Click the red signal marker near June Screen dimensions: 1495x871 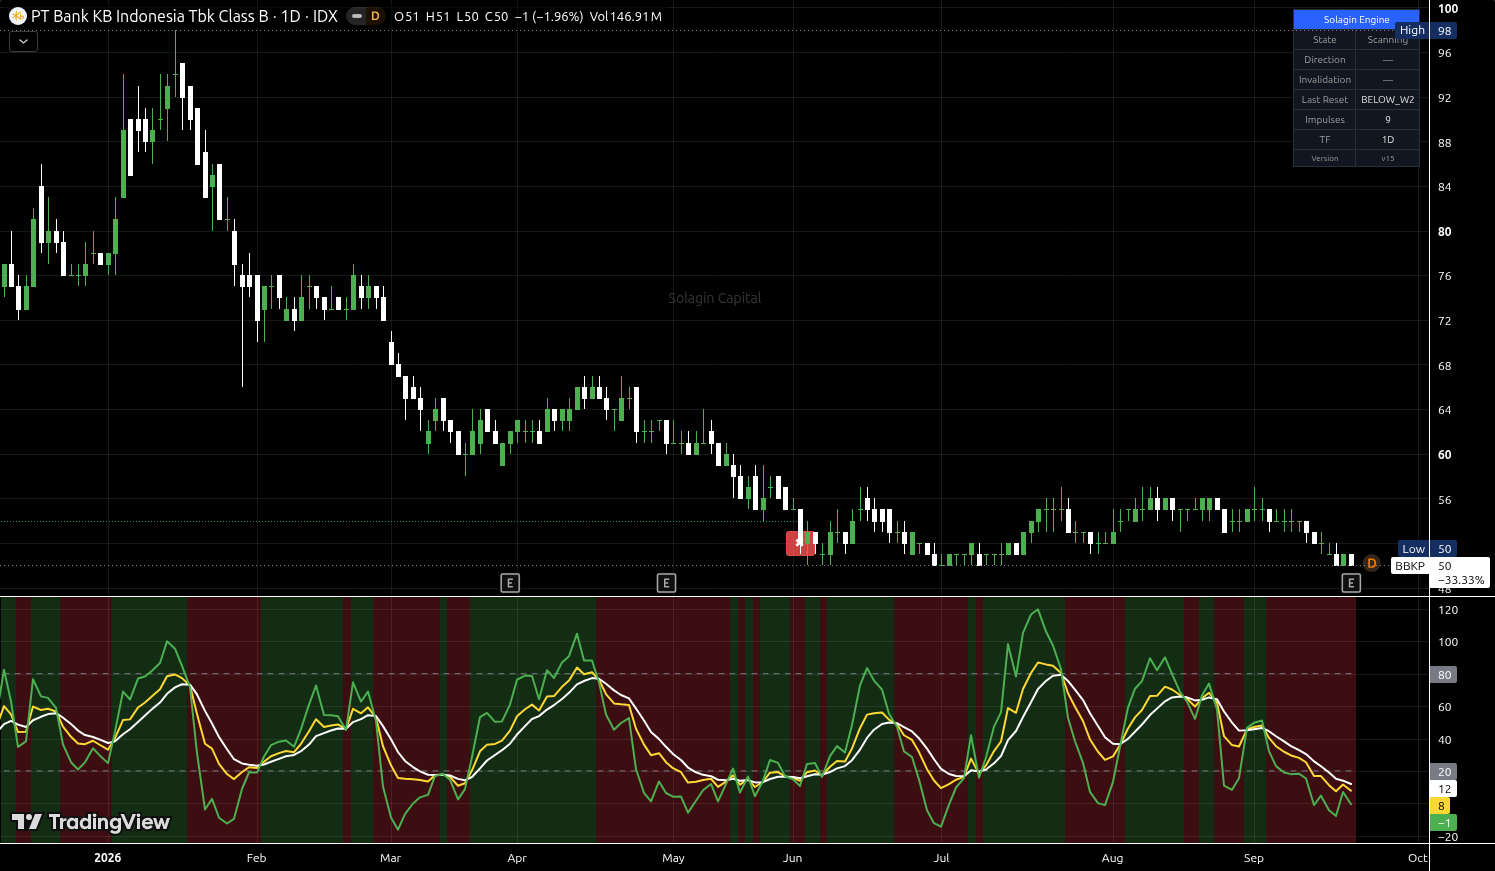(x=799, y=543)
